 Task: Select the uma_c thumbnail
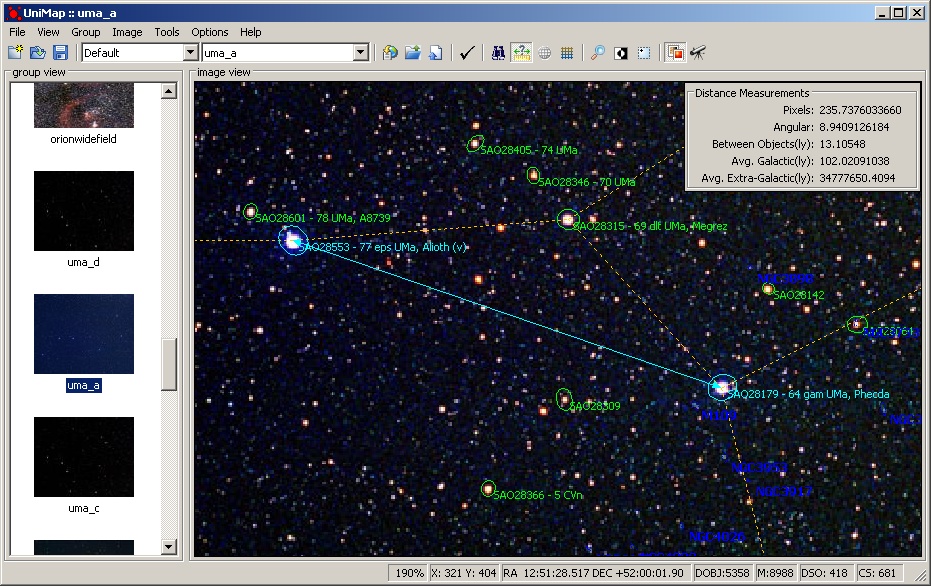click(84, 457)
